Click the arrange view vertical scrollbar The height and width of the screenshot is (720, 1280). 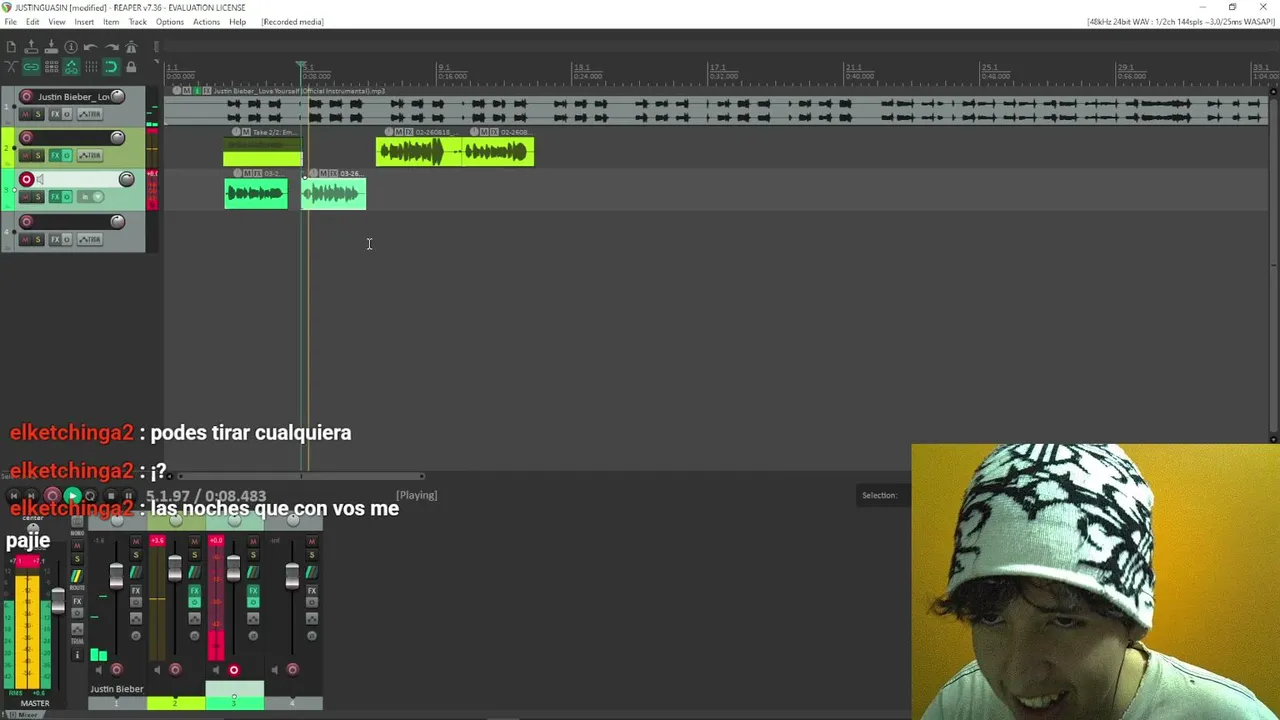[1273, 265]
